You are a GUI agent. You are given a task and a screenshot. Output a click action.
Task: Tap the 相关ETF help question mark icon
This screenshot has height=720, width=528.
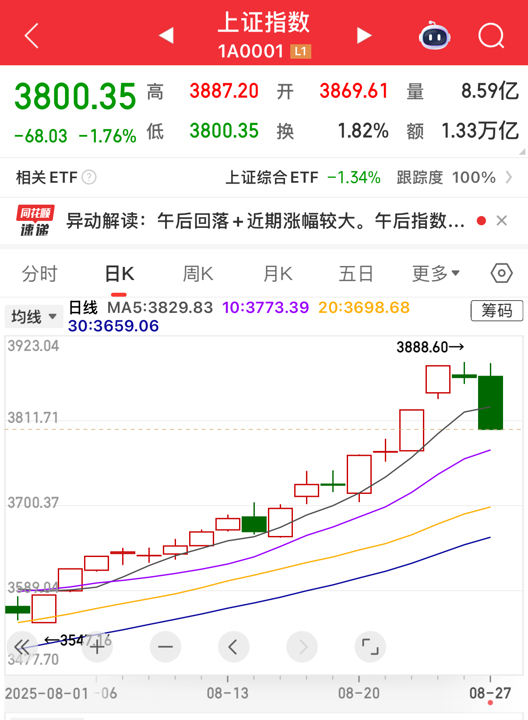point(89,177)
